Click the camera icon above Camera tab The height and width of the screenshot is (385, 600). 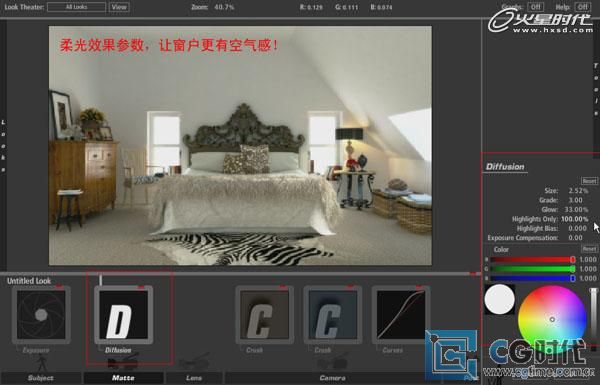pyautogui.click(x=332, y=362)
